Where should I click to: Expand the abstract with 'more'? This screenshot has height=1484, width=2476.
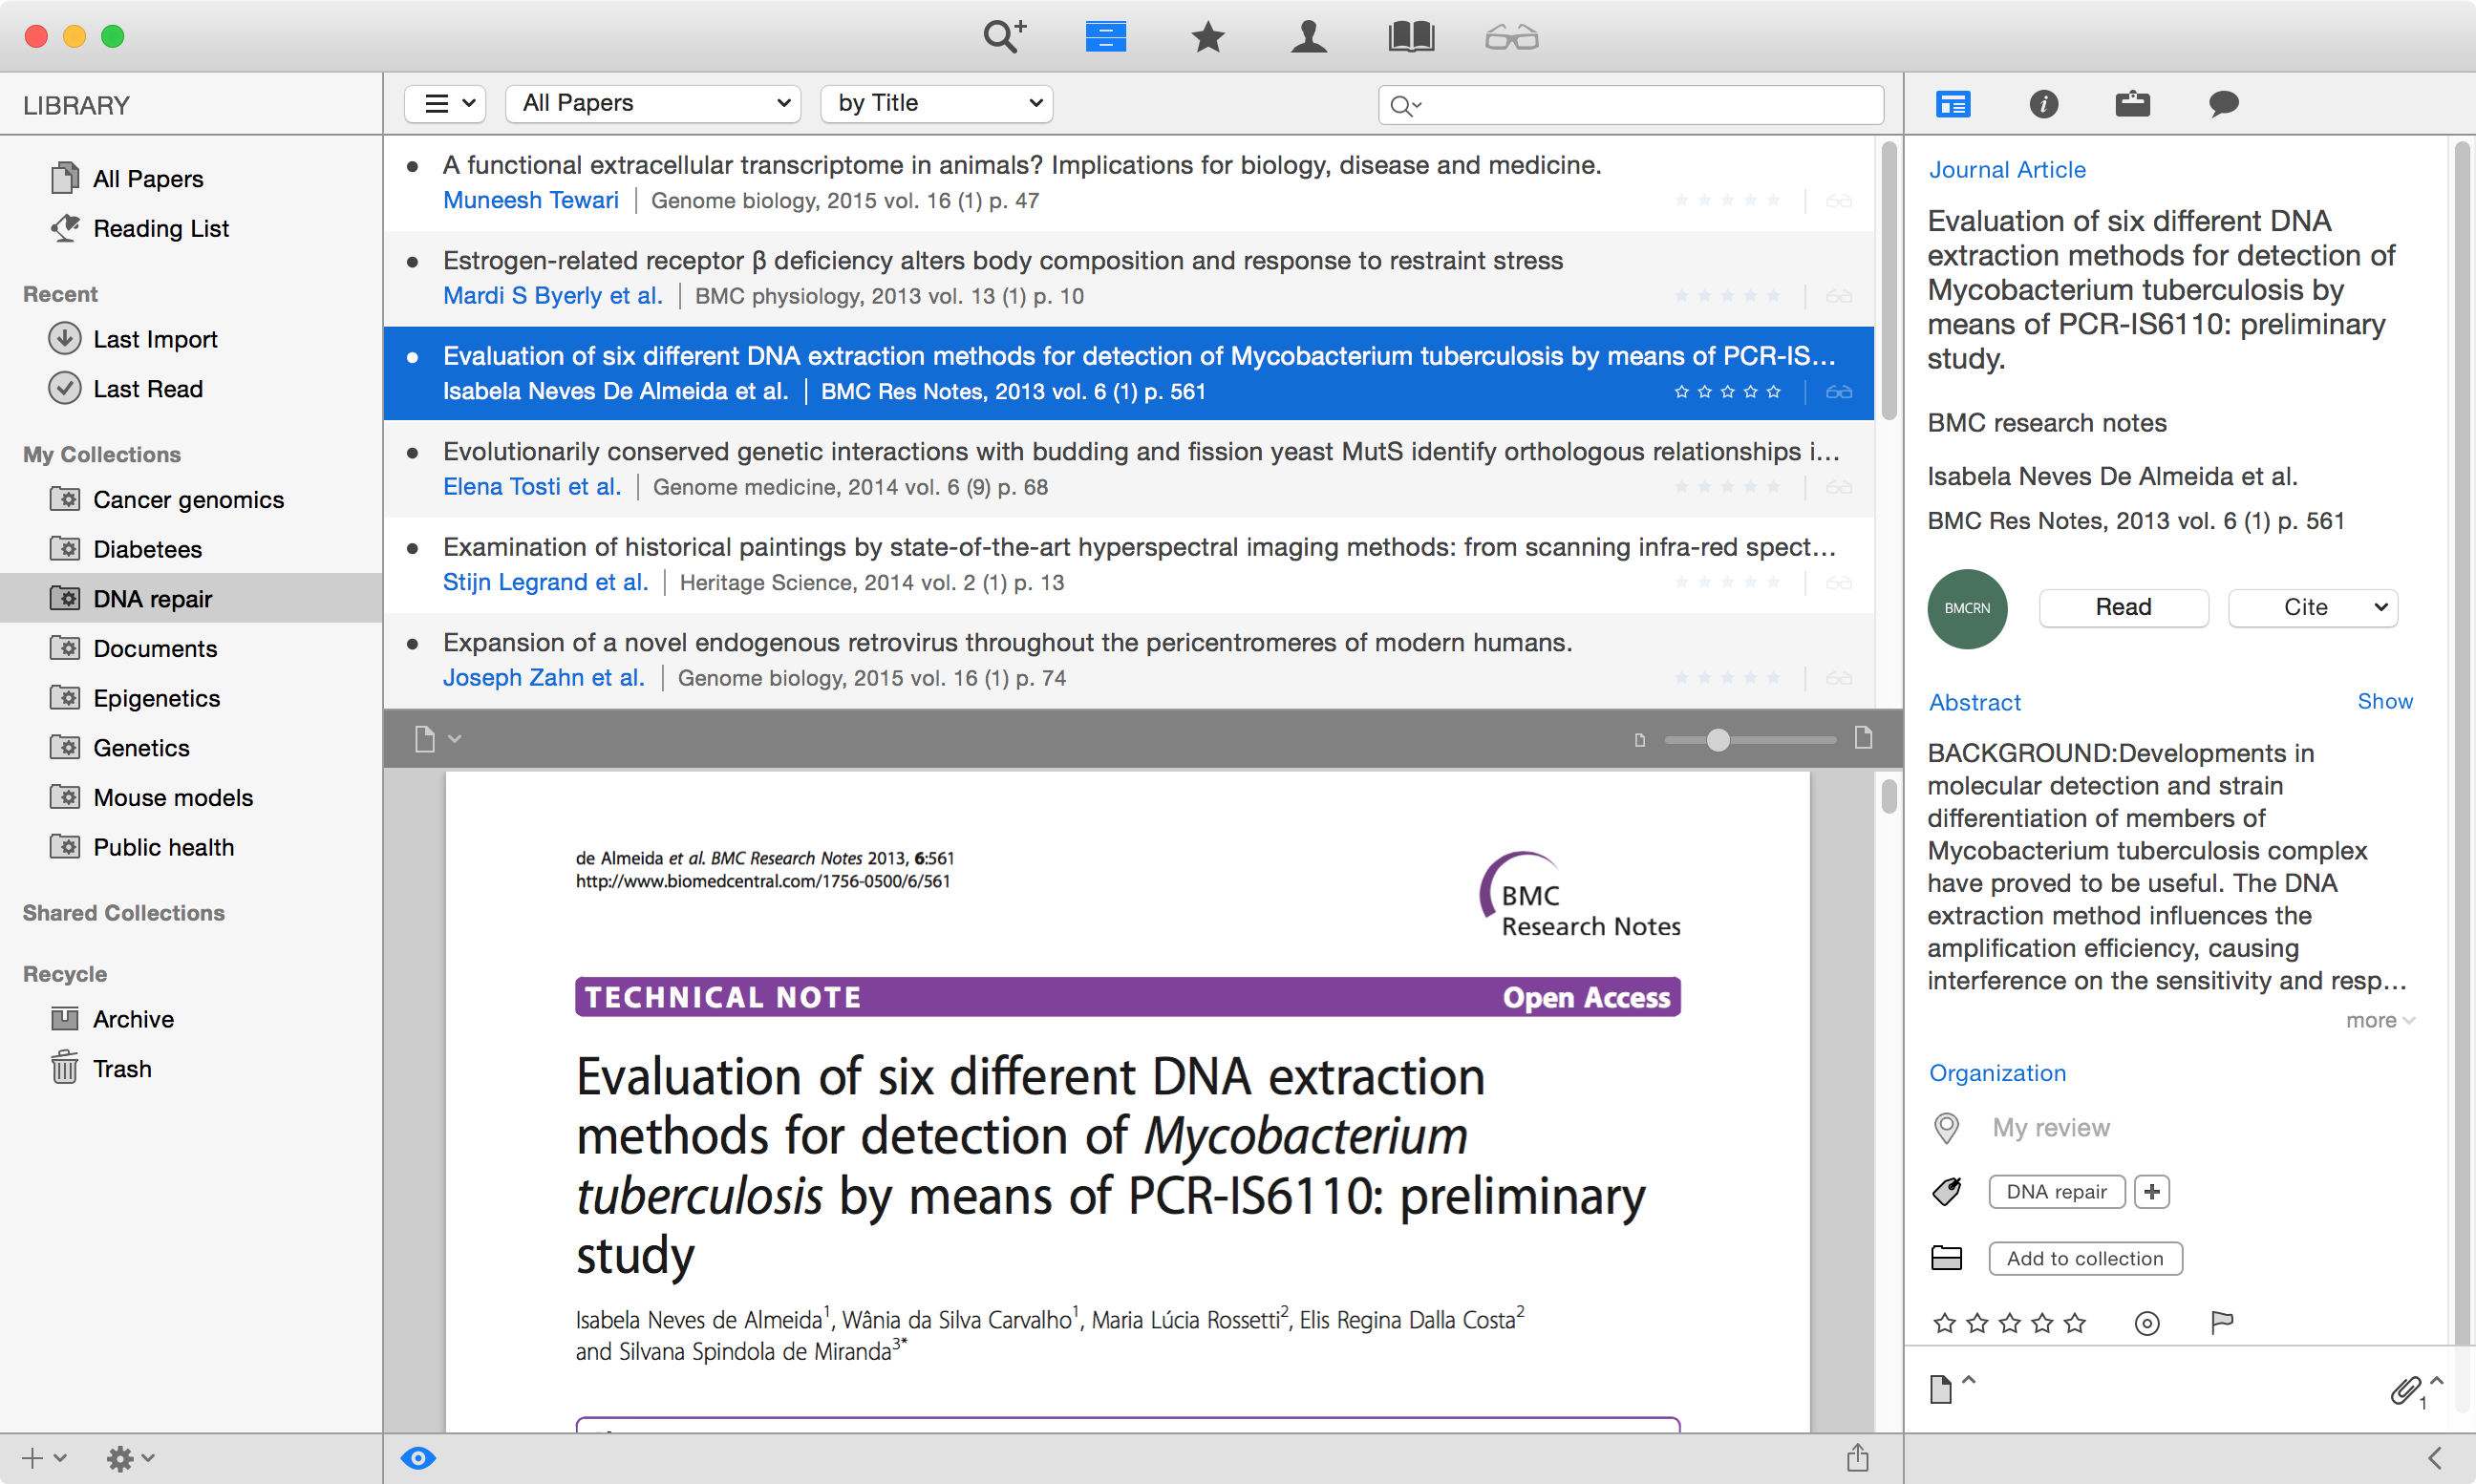point(2380,1021)
